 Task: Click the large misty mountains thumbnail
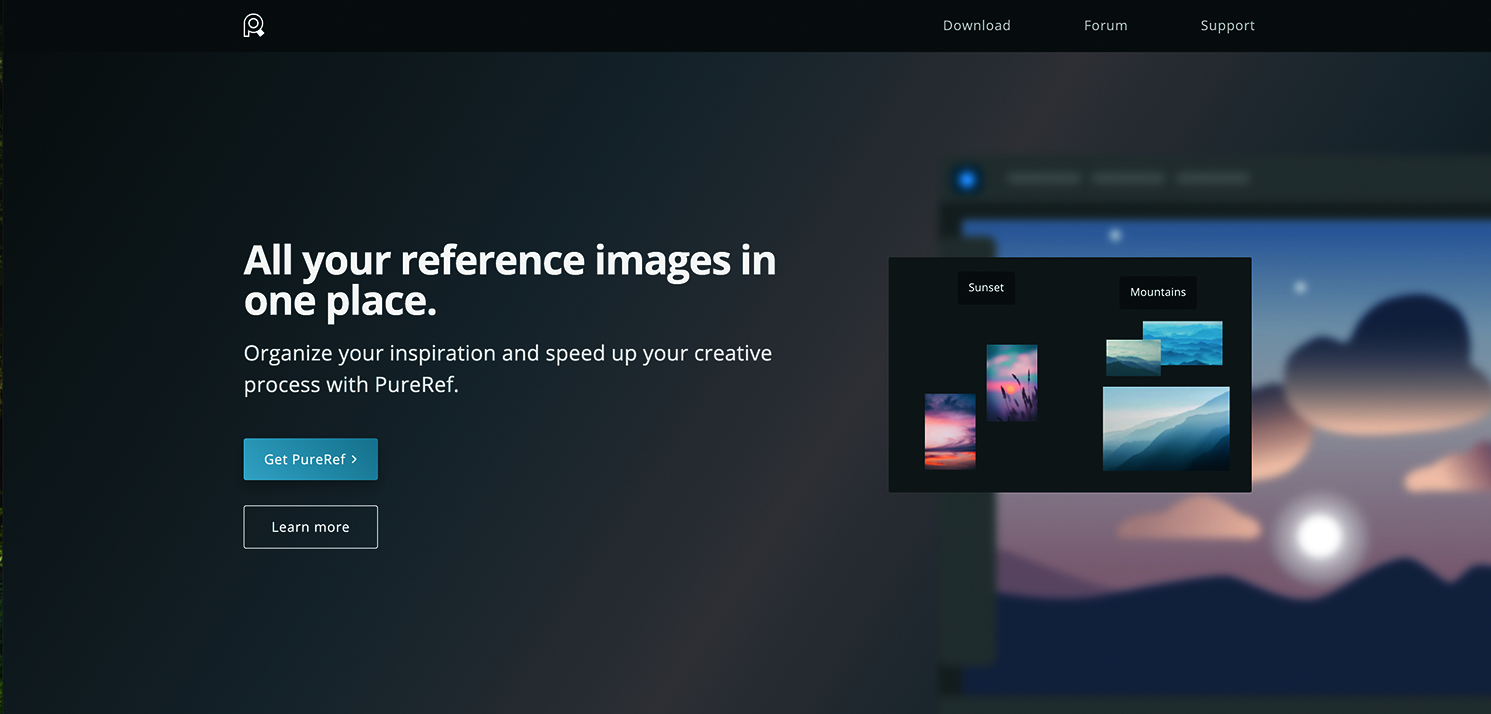pyautogui.click(x=1166, y=428)
